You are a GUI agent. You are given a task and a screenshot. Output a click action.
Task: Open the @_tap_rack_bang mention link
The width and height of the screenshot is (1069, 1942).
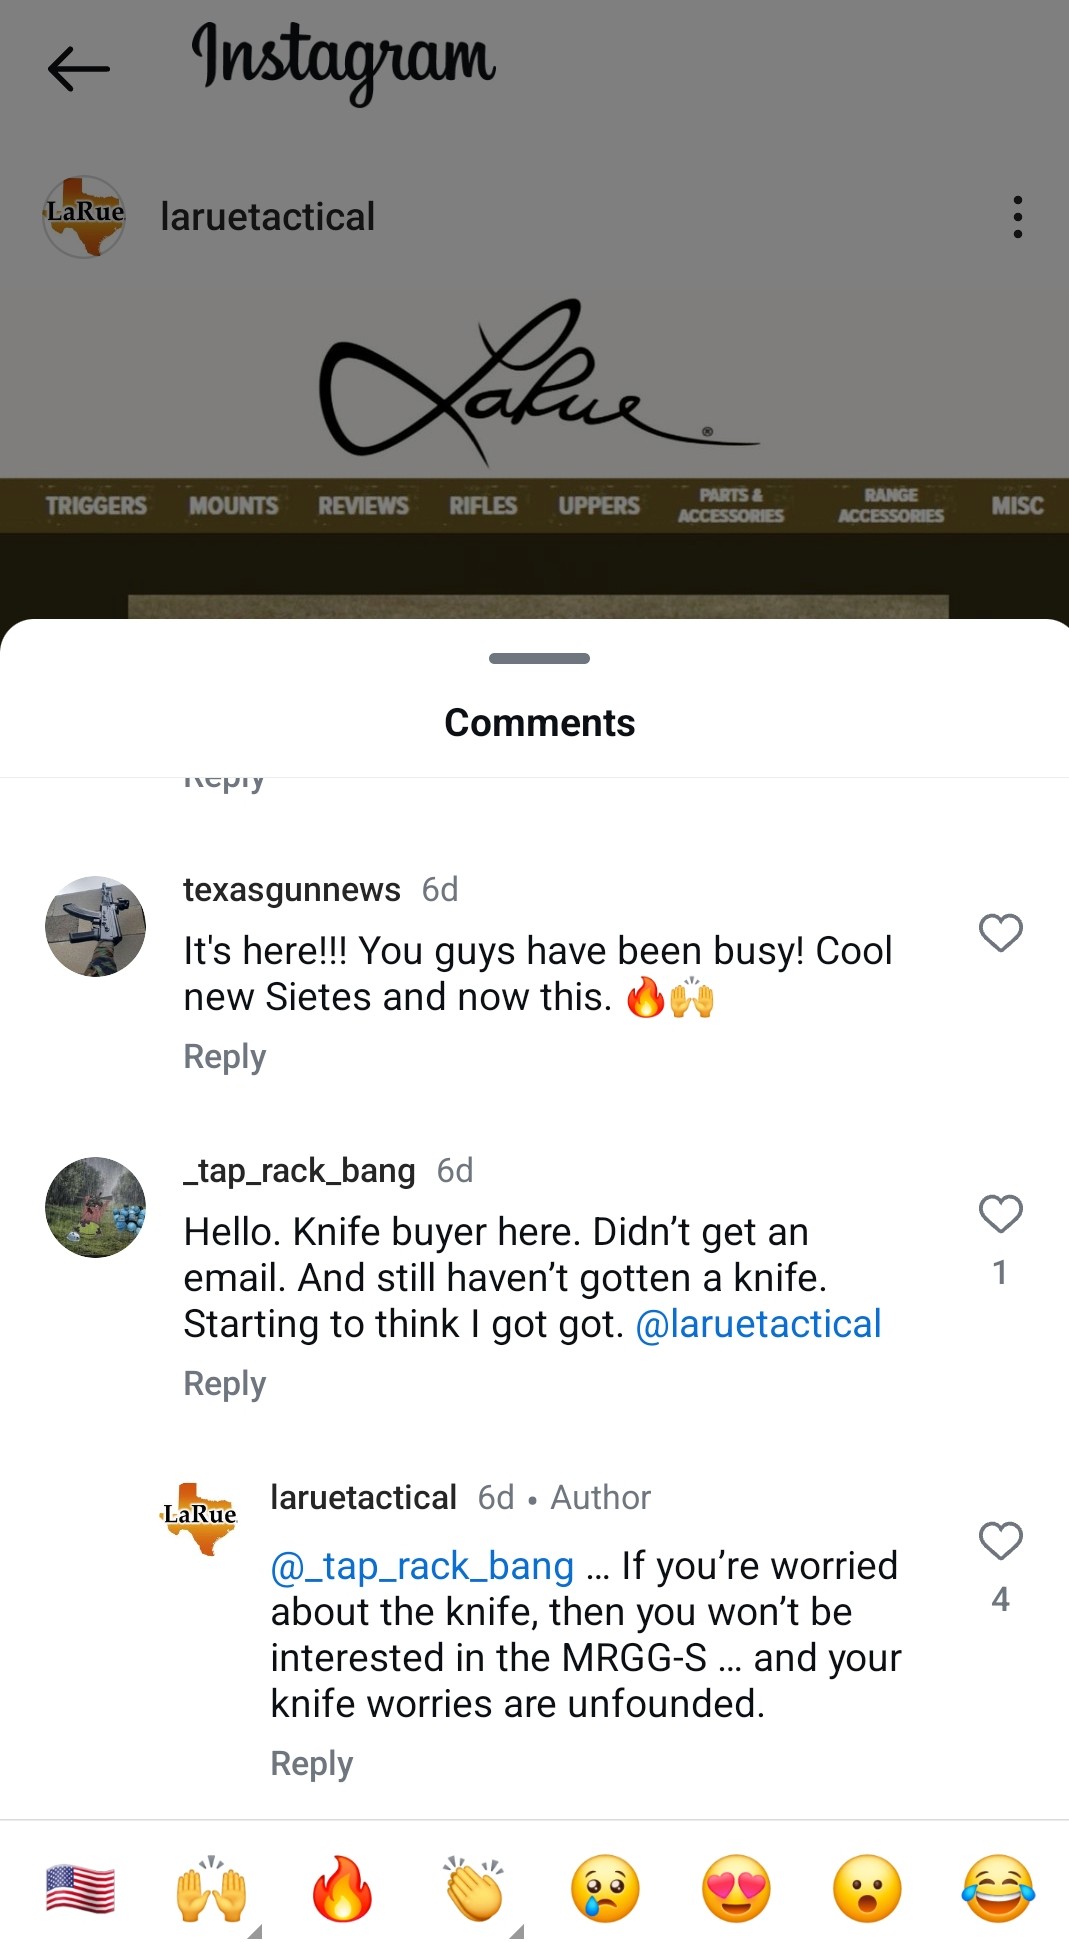pos(422,1566)
